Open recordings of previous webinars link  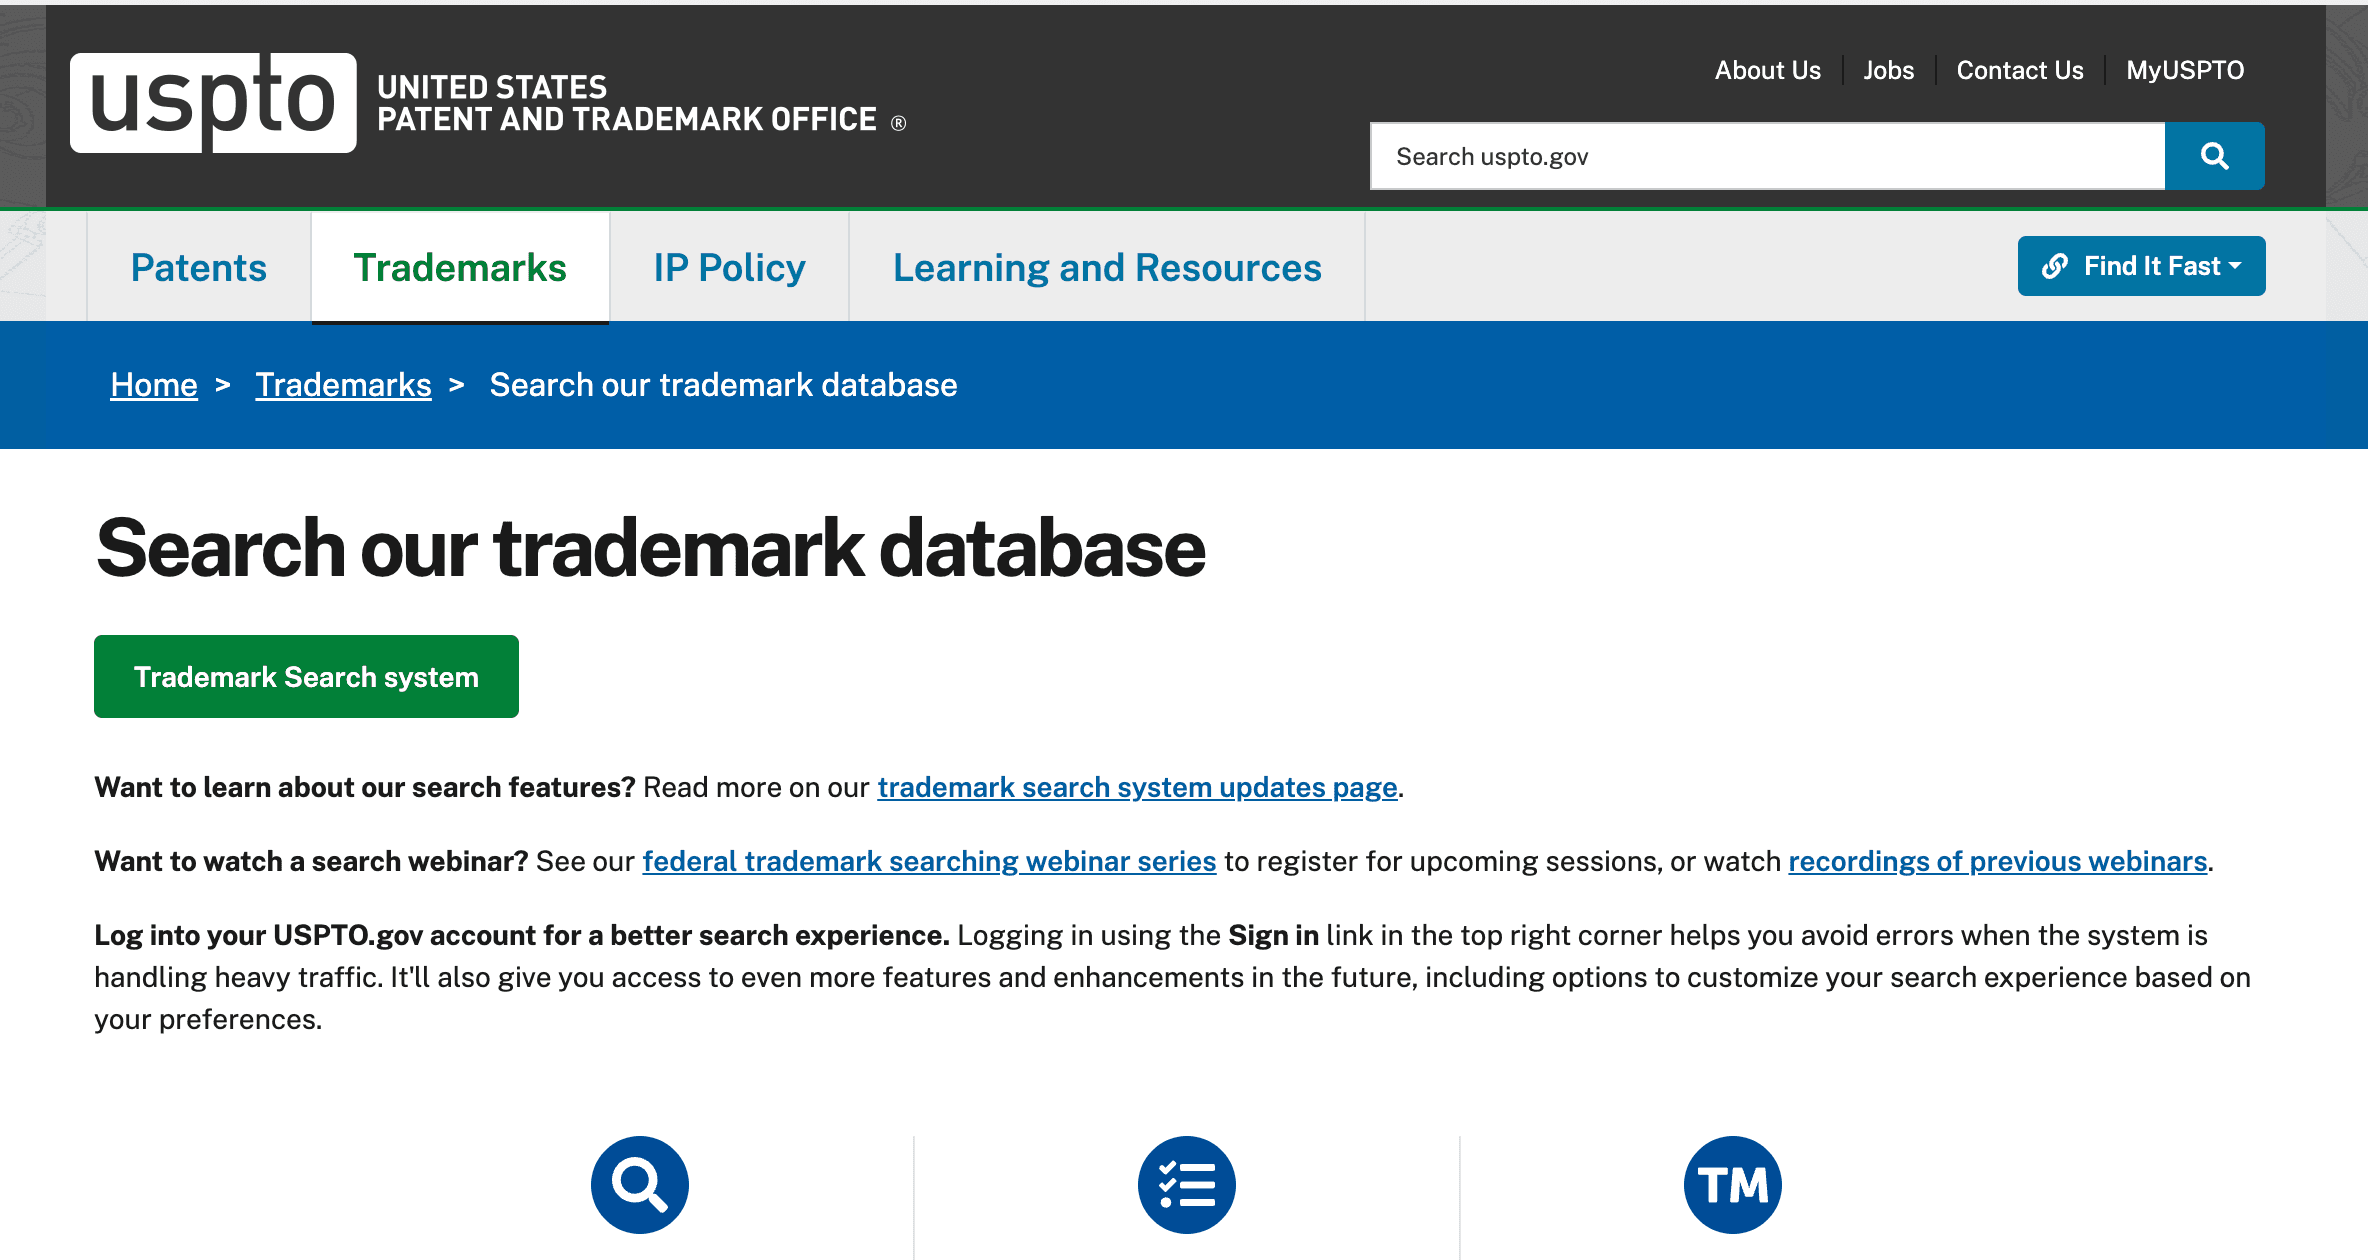click(x=1998, y=862)
